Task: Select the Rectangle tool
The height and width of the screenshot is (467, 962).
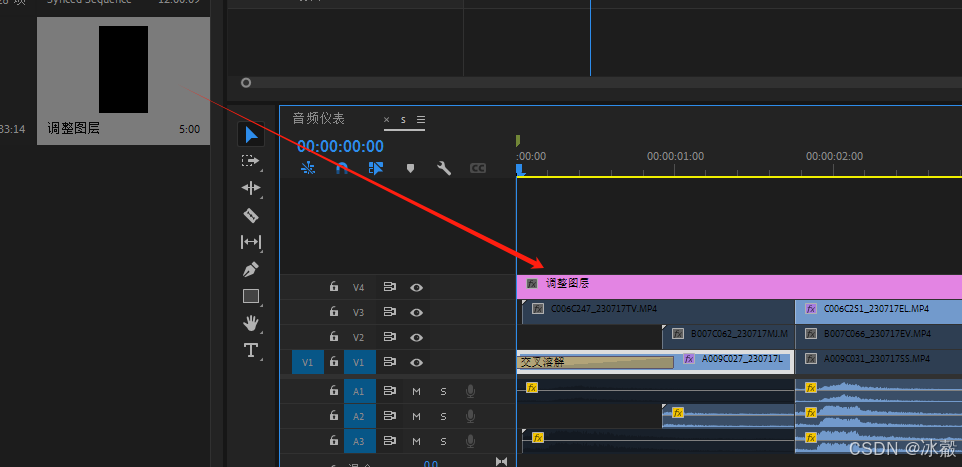Action: click(251, 296)
